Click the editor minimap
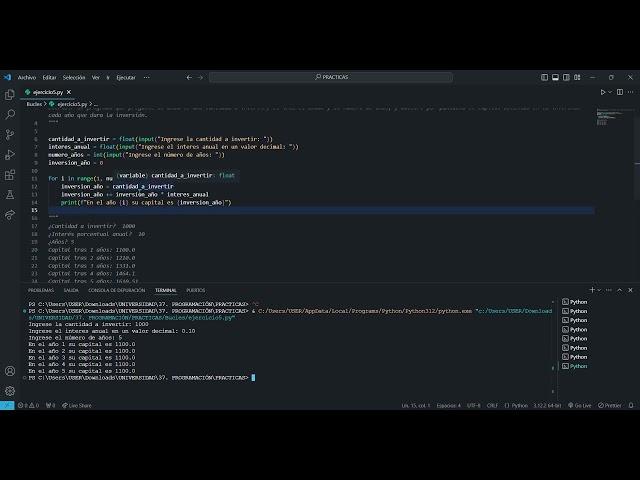This screenshot has width=640, height=480. 611,116
